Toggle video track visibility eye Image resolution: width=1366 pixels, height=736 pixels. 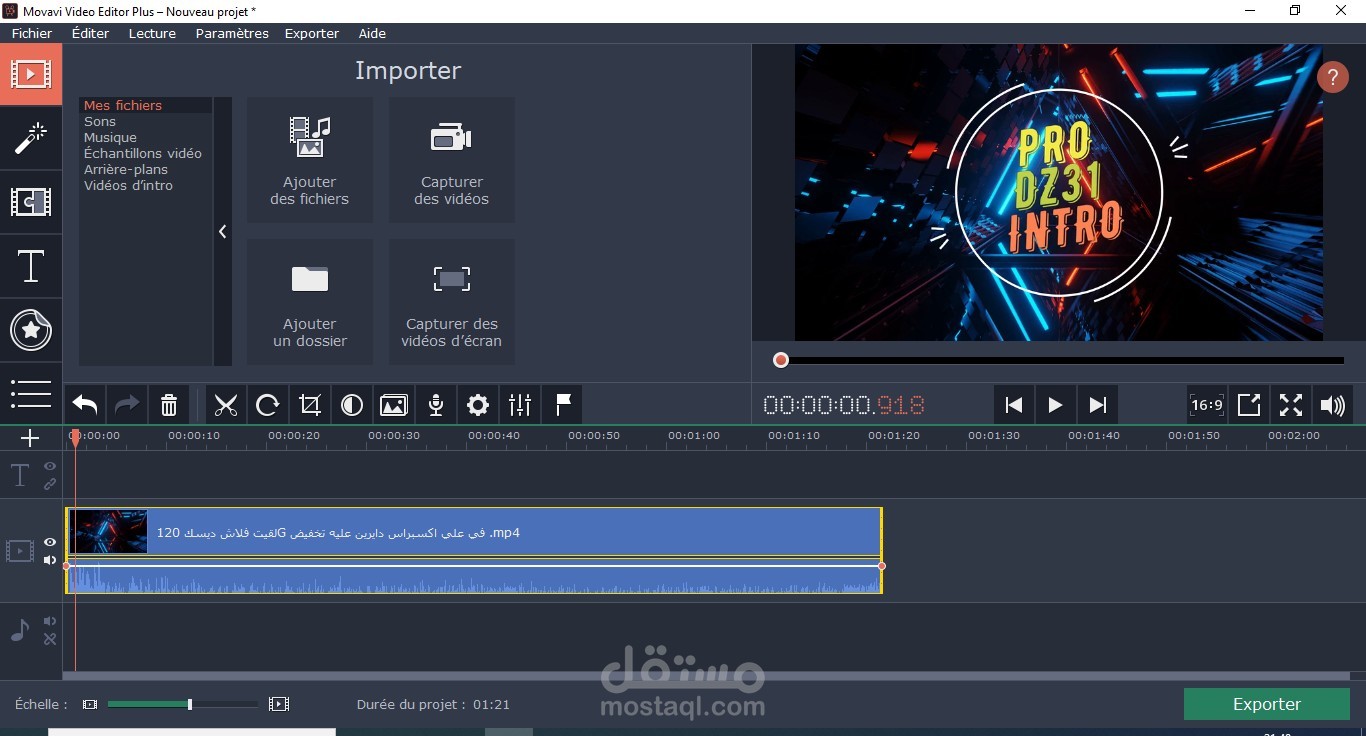[50, 542]
